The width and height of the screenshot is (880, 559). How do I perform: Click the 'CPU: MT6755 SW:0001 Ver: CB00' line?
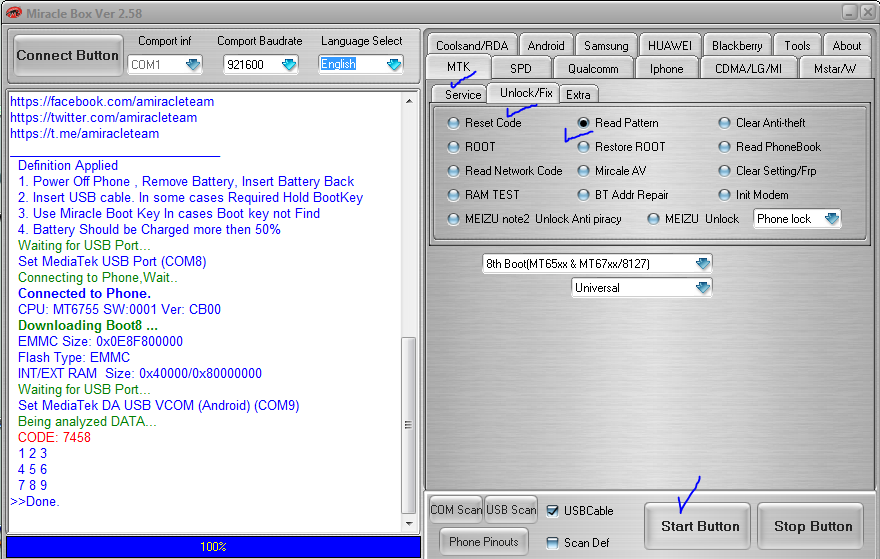(x=120, y=309)
